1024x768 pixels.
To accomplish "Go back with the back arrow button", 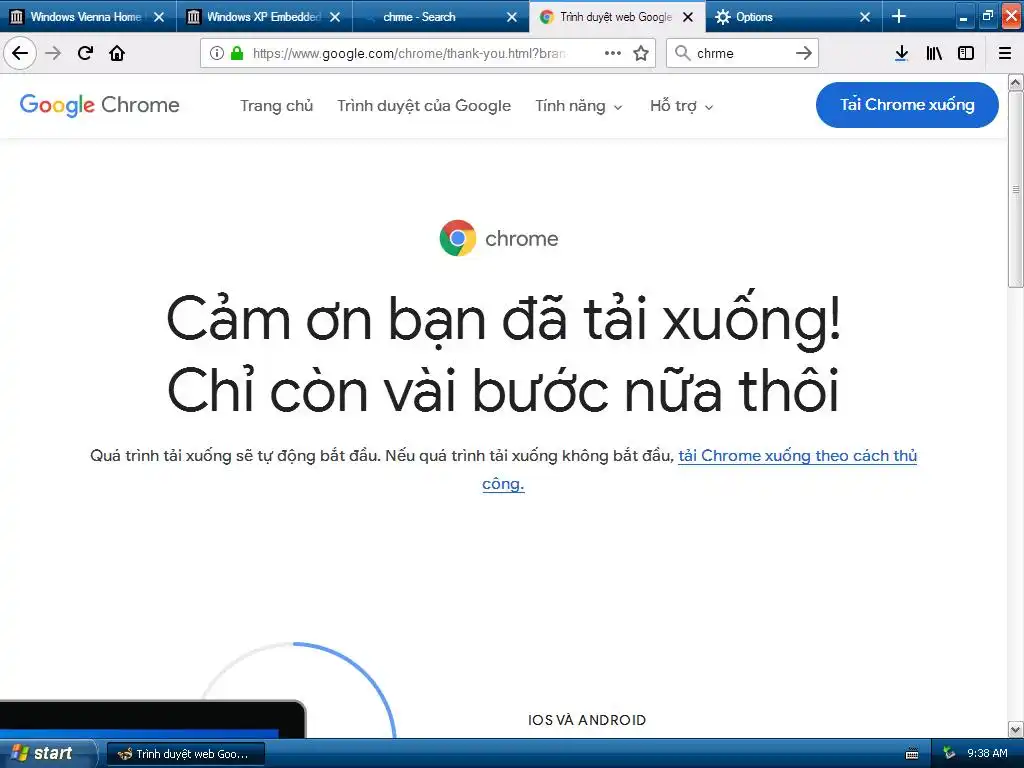I will coord(20,53).
